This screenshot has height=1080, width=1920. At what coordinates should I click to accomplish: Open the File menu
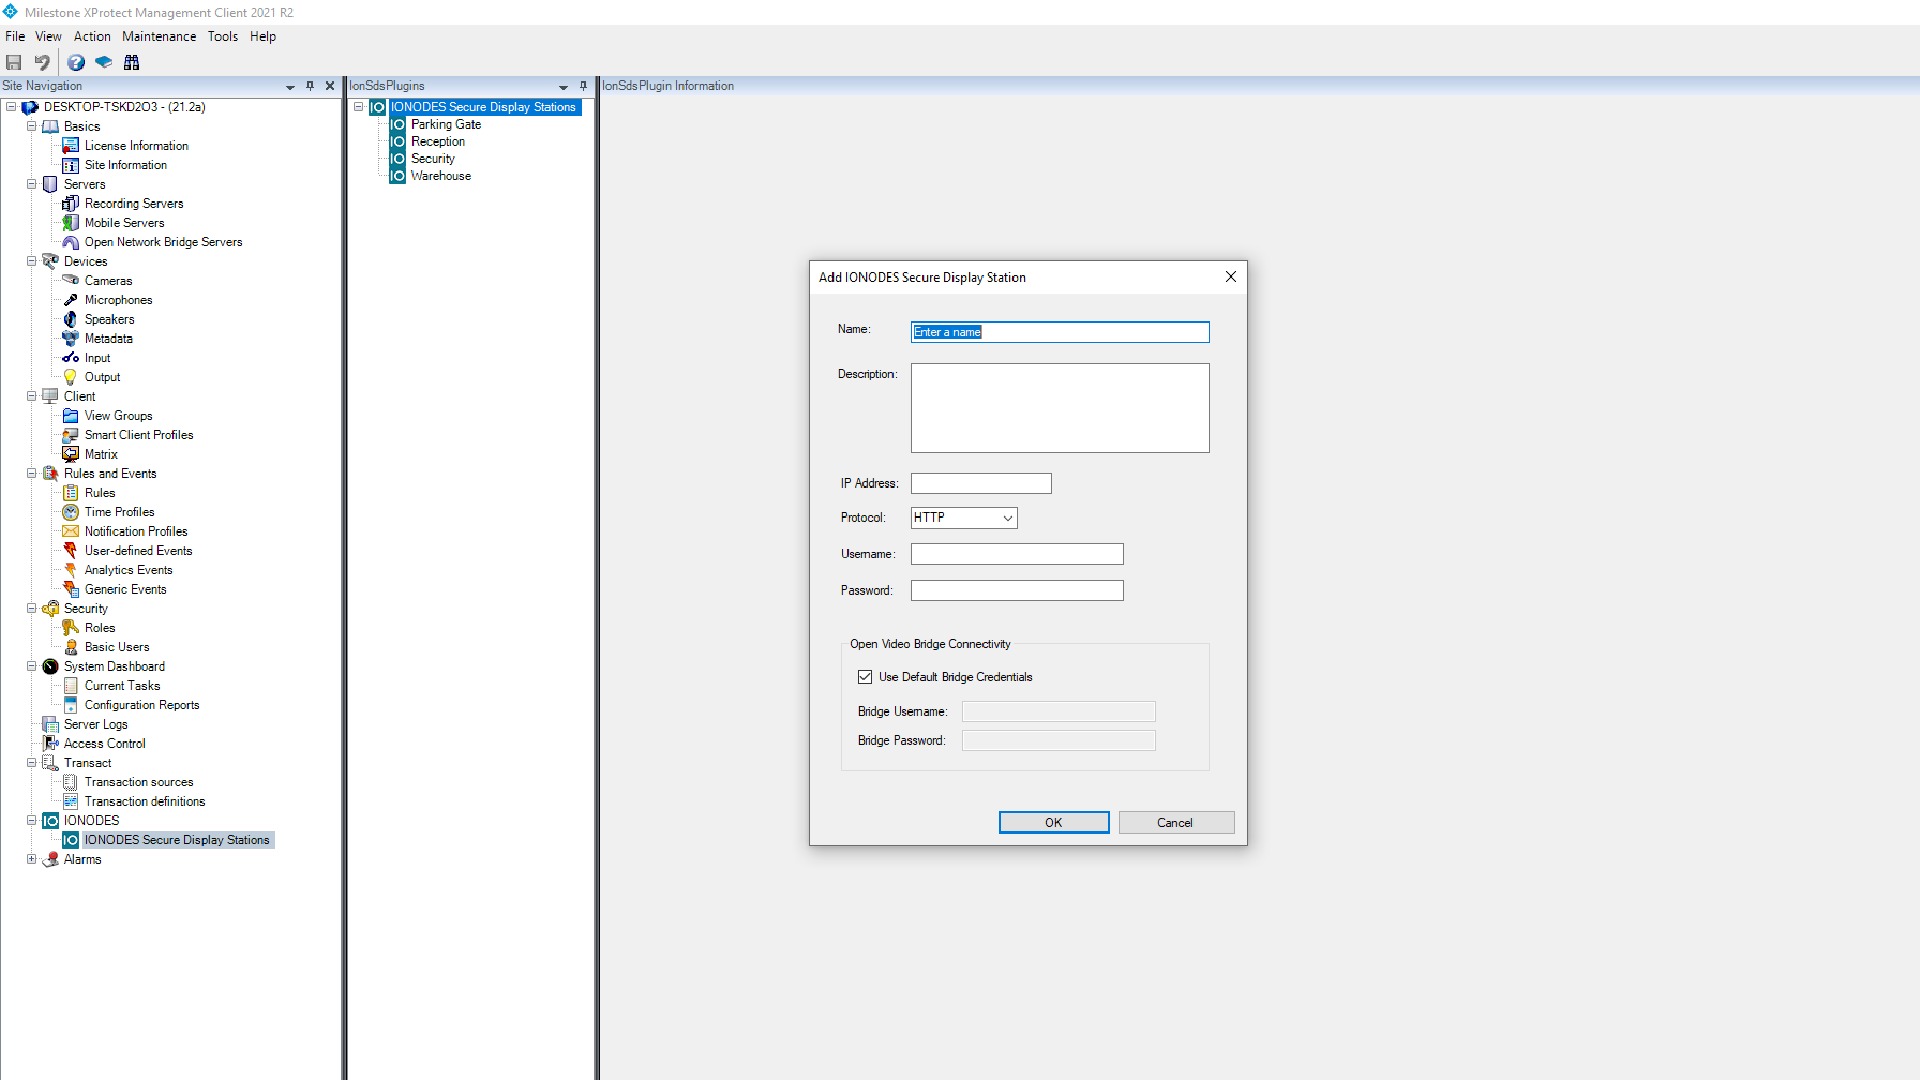(15, 37)
